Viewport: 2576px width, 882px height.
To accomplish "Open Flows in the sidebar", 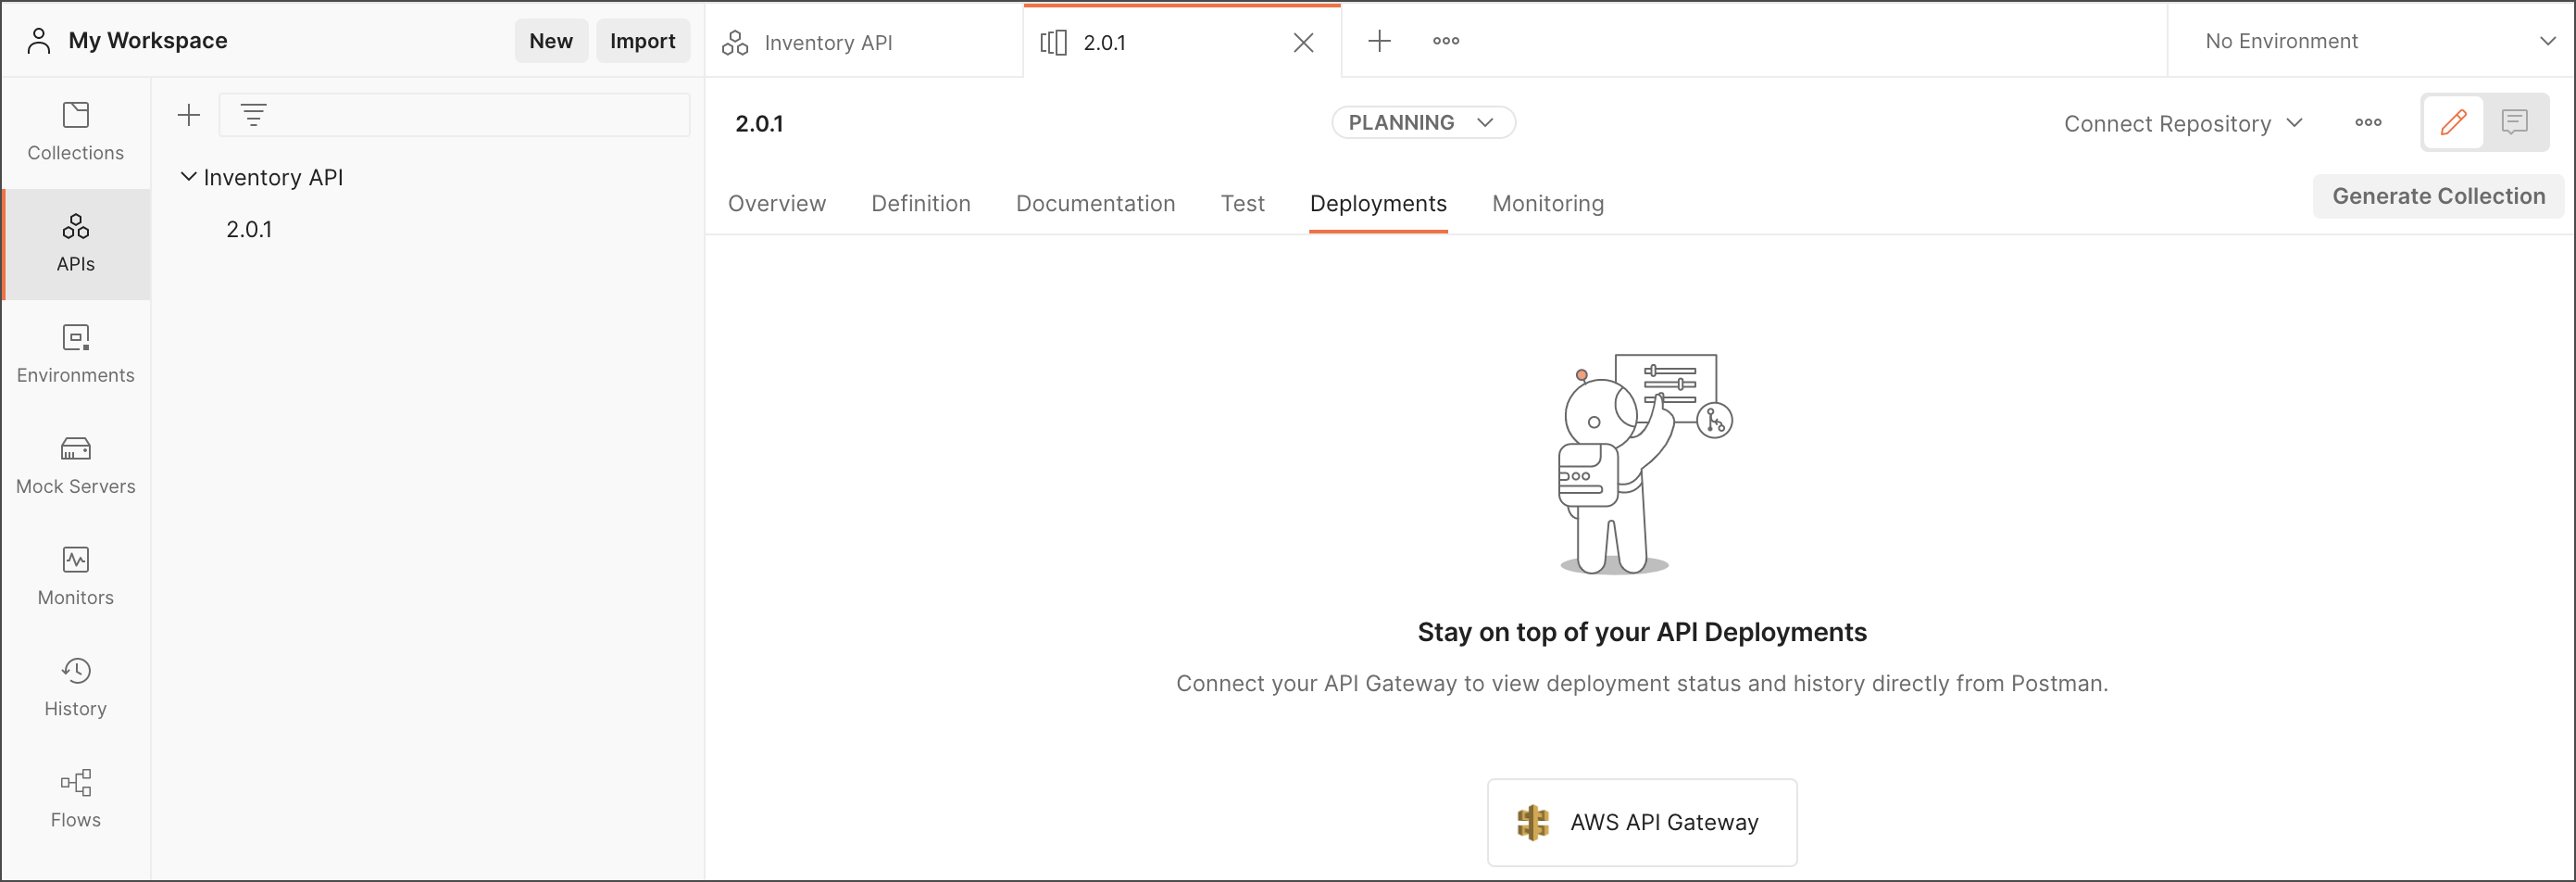I will coord(76,798).
